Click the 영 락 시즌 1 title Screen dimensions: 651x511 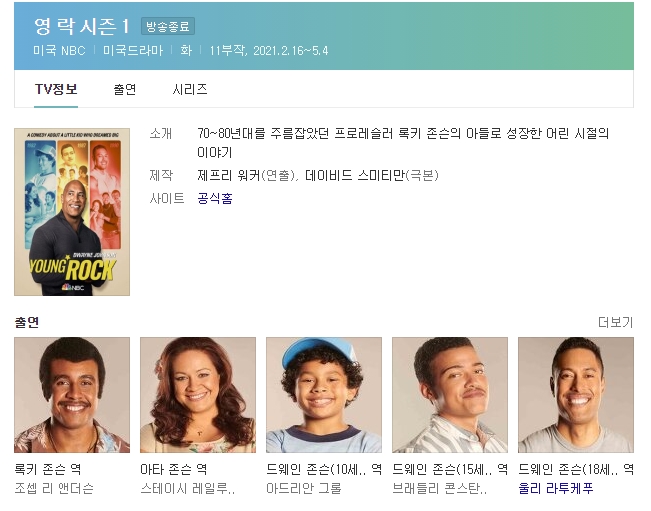point(82,26)
